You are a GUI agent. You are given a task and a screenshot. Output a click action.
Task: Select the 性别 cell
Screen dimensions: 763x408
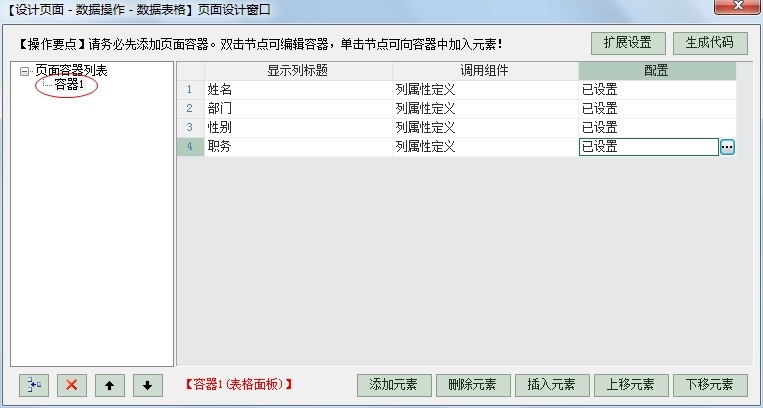298,128
